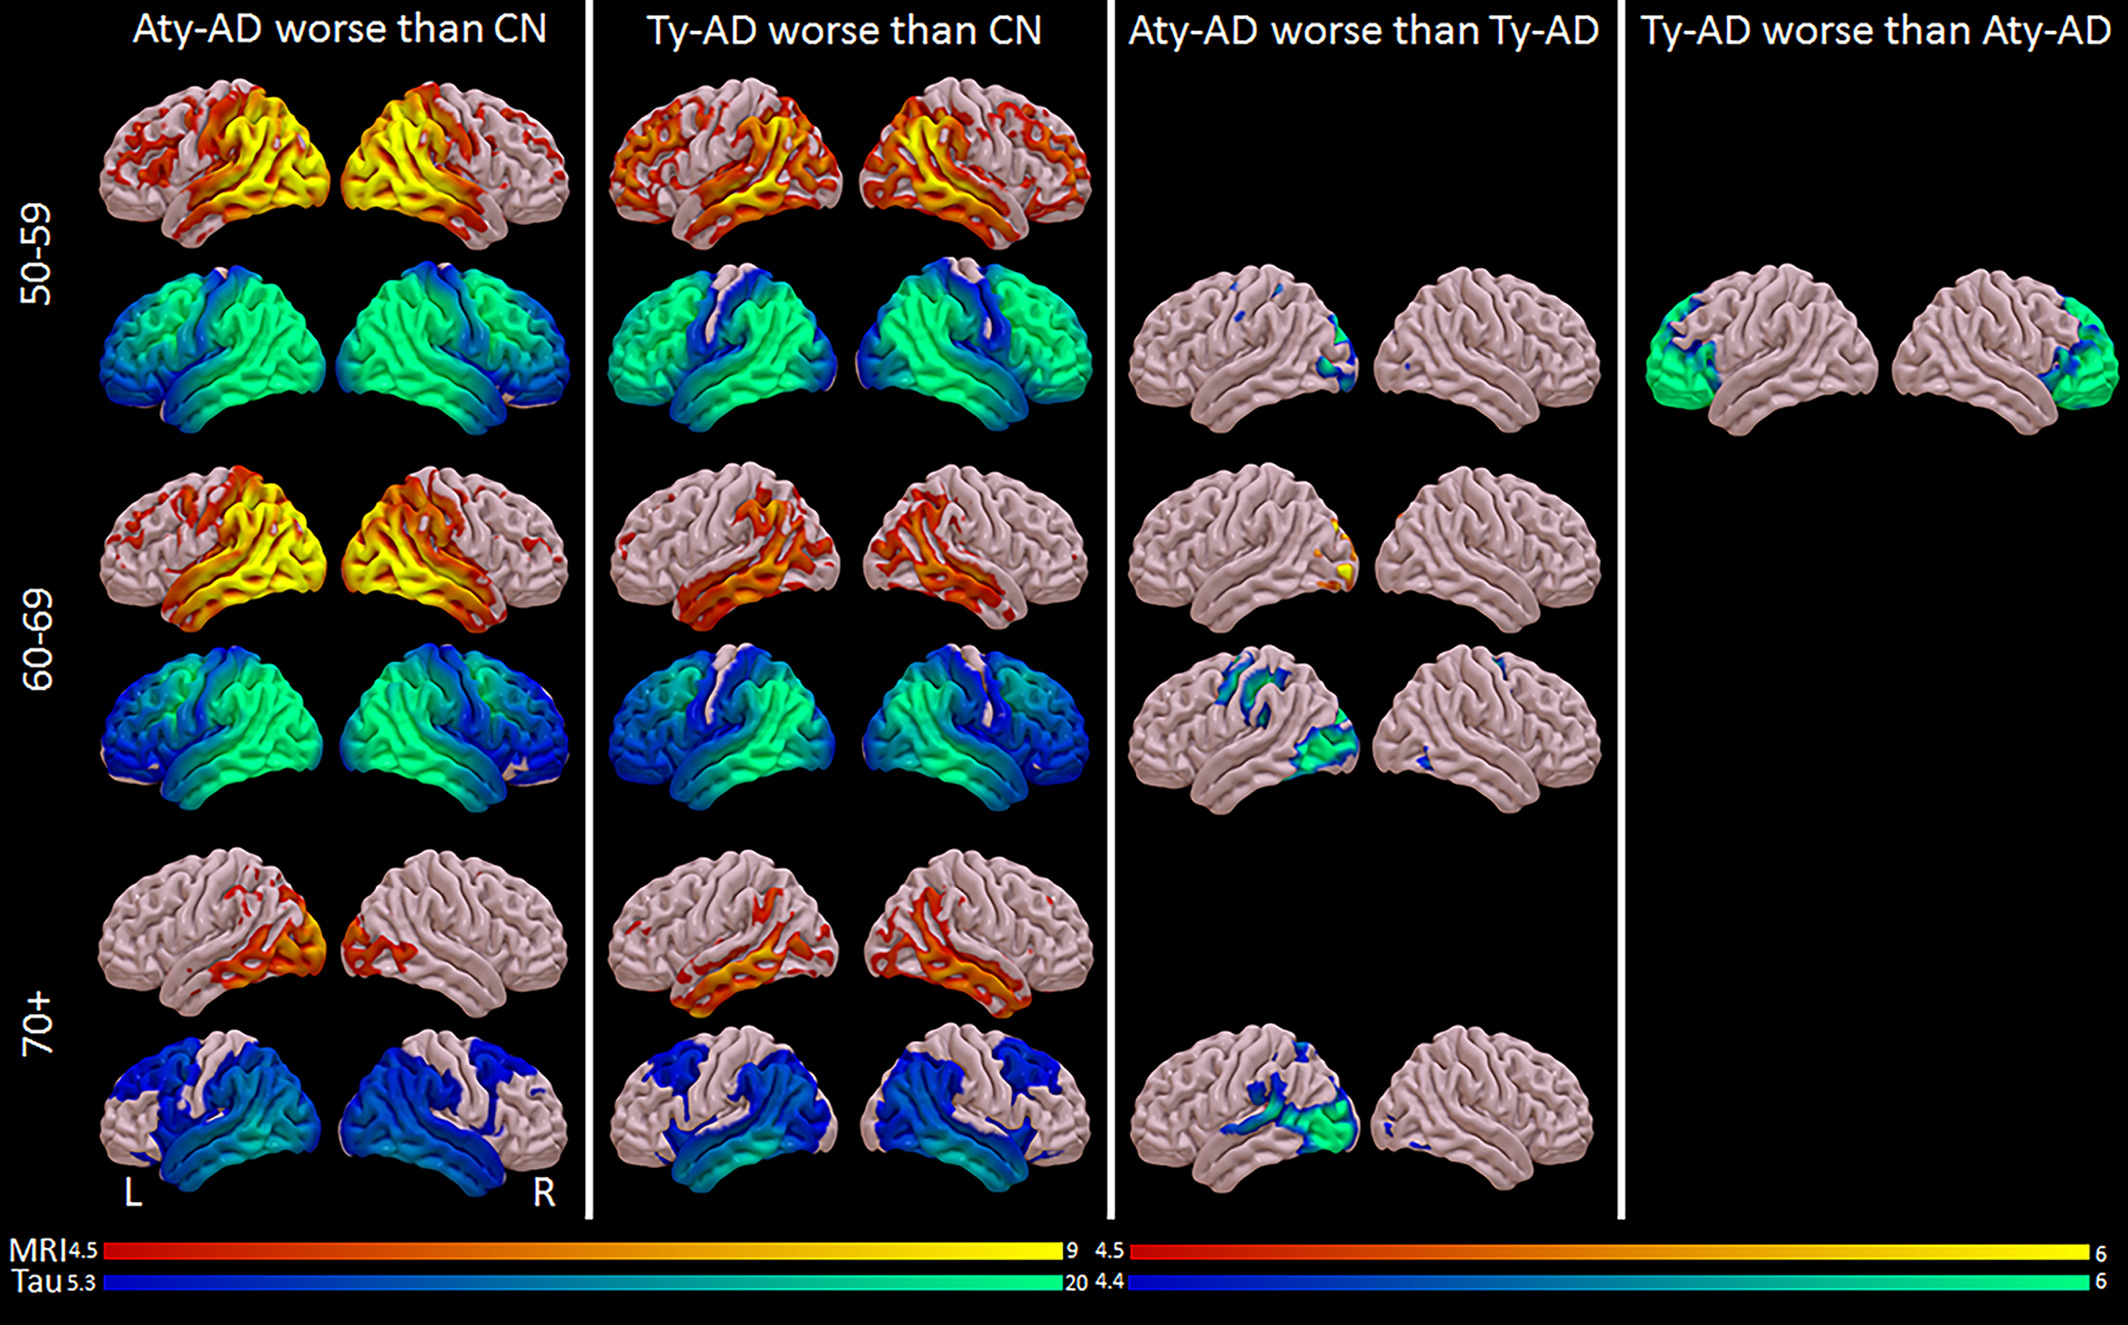Image resolution: width=2128 pixels, height=1325 pixels.
Task: Select 60-69 MRI right-hemisphere brain, Aty-AD vs Ty-AD
Action: point(1488,550)
